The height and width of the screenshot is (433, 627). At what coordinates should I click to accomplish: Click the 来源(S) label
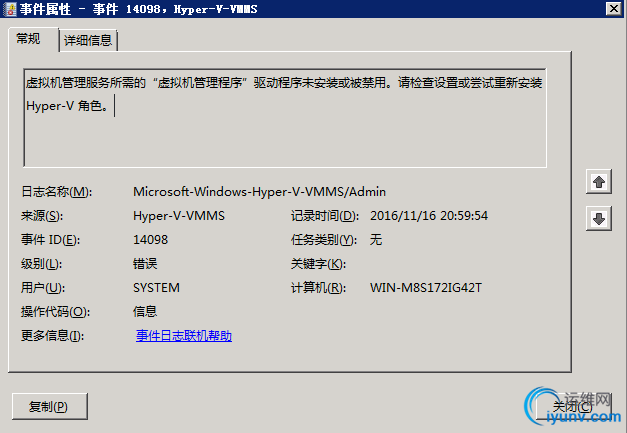42,216
